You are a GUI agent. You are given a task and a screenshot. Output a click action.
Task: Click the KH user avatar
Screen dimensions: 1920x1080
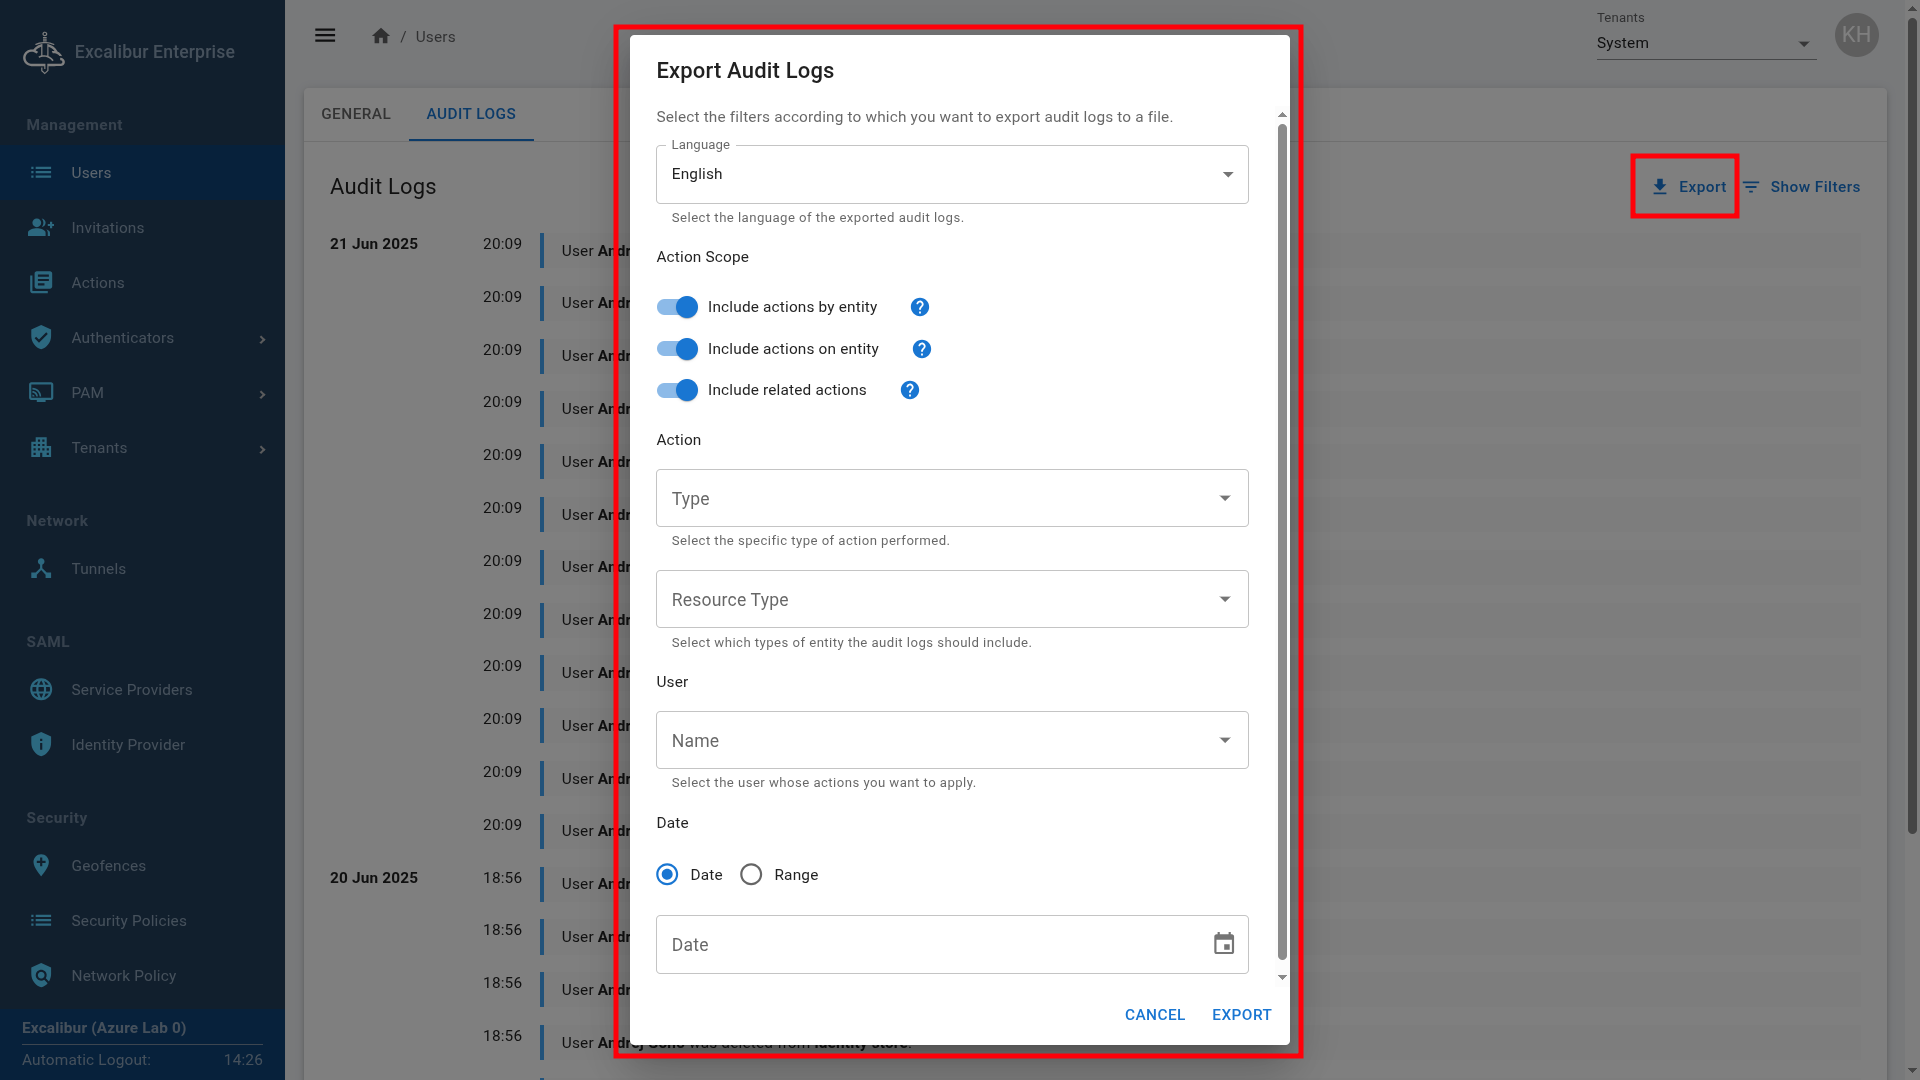(x=1856, y=36)
